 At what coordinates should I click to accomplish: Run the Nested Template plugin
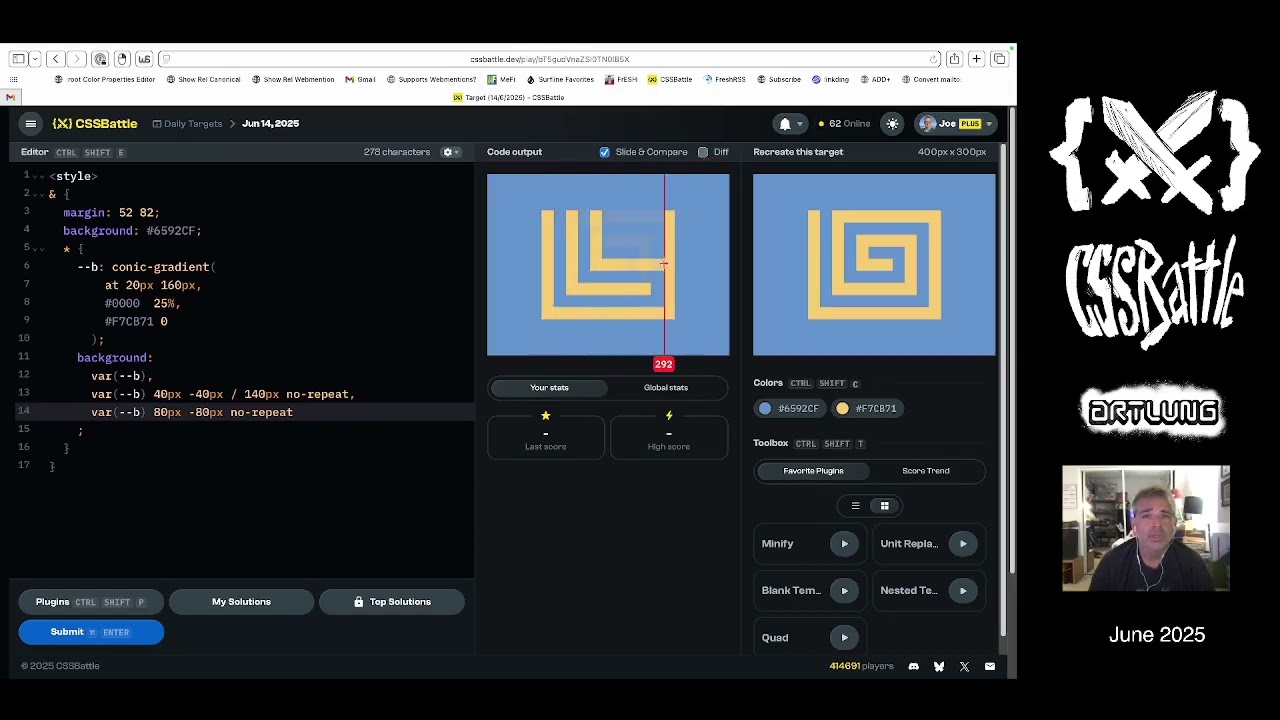coord(963,591)
